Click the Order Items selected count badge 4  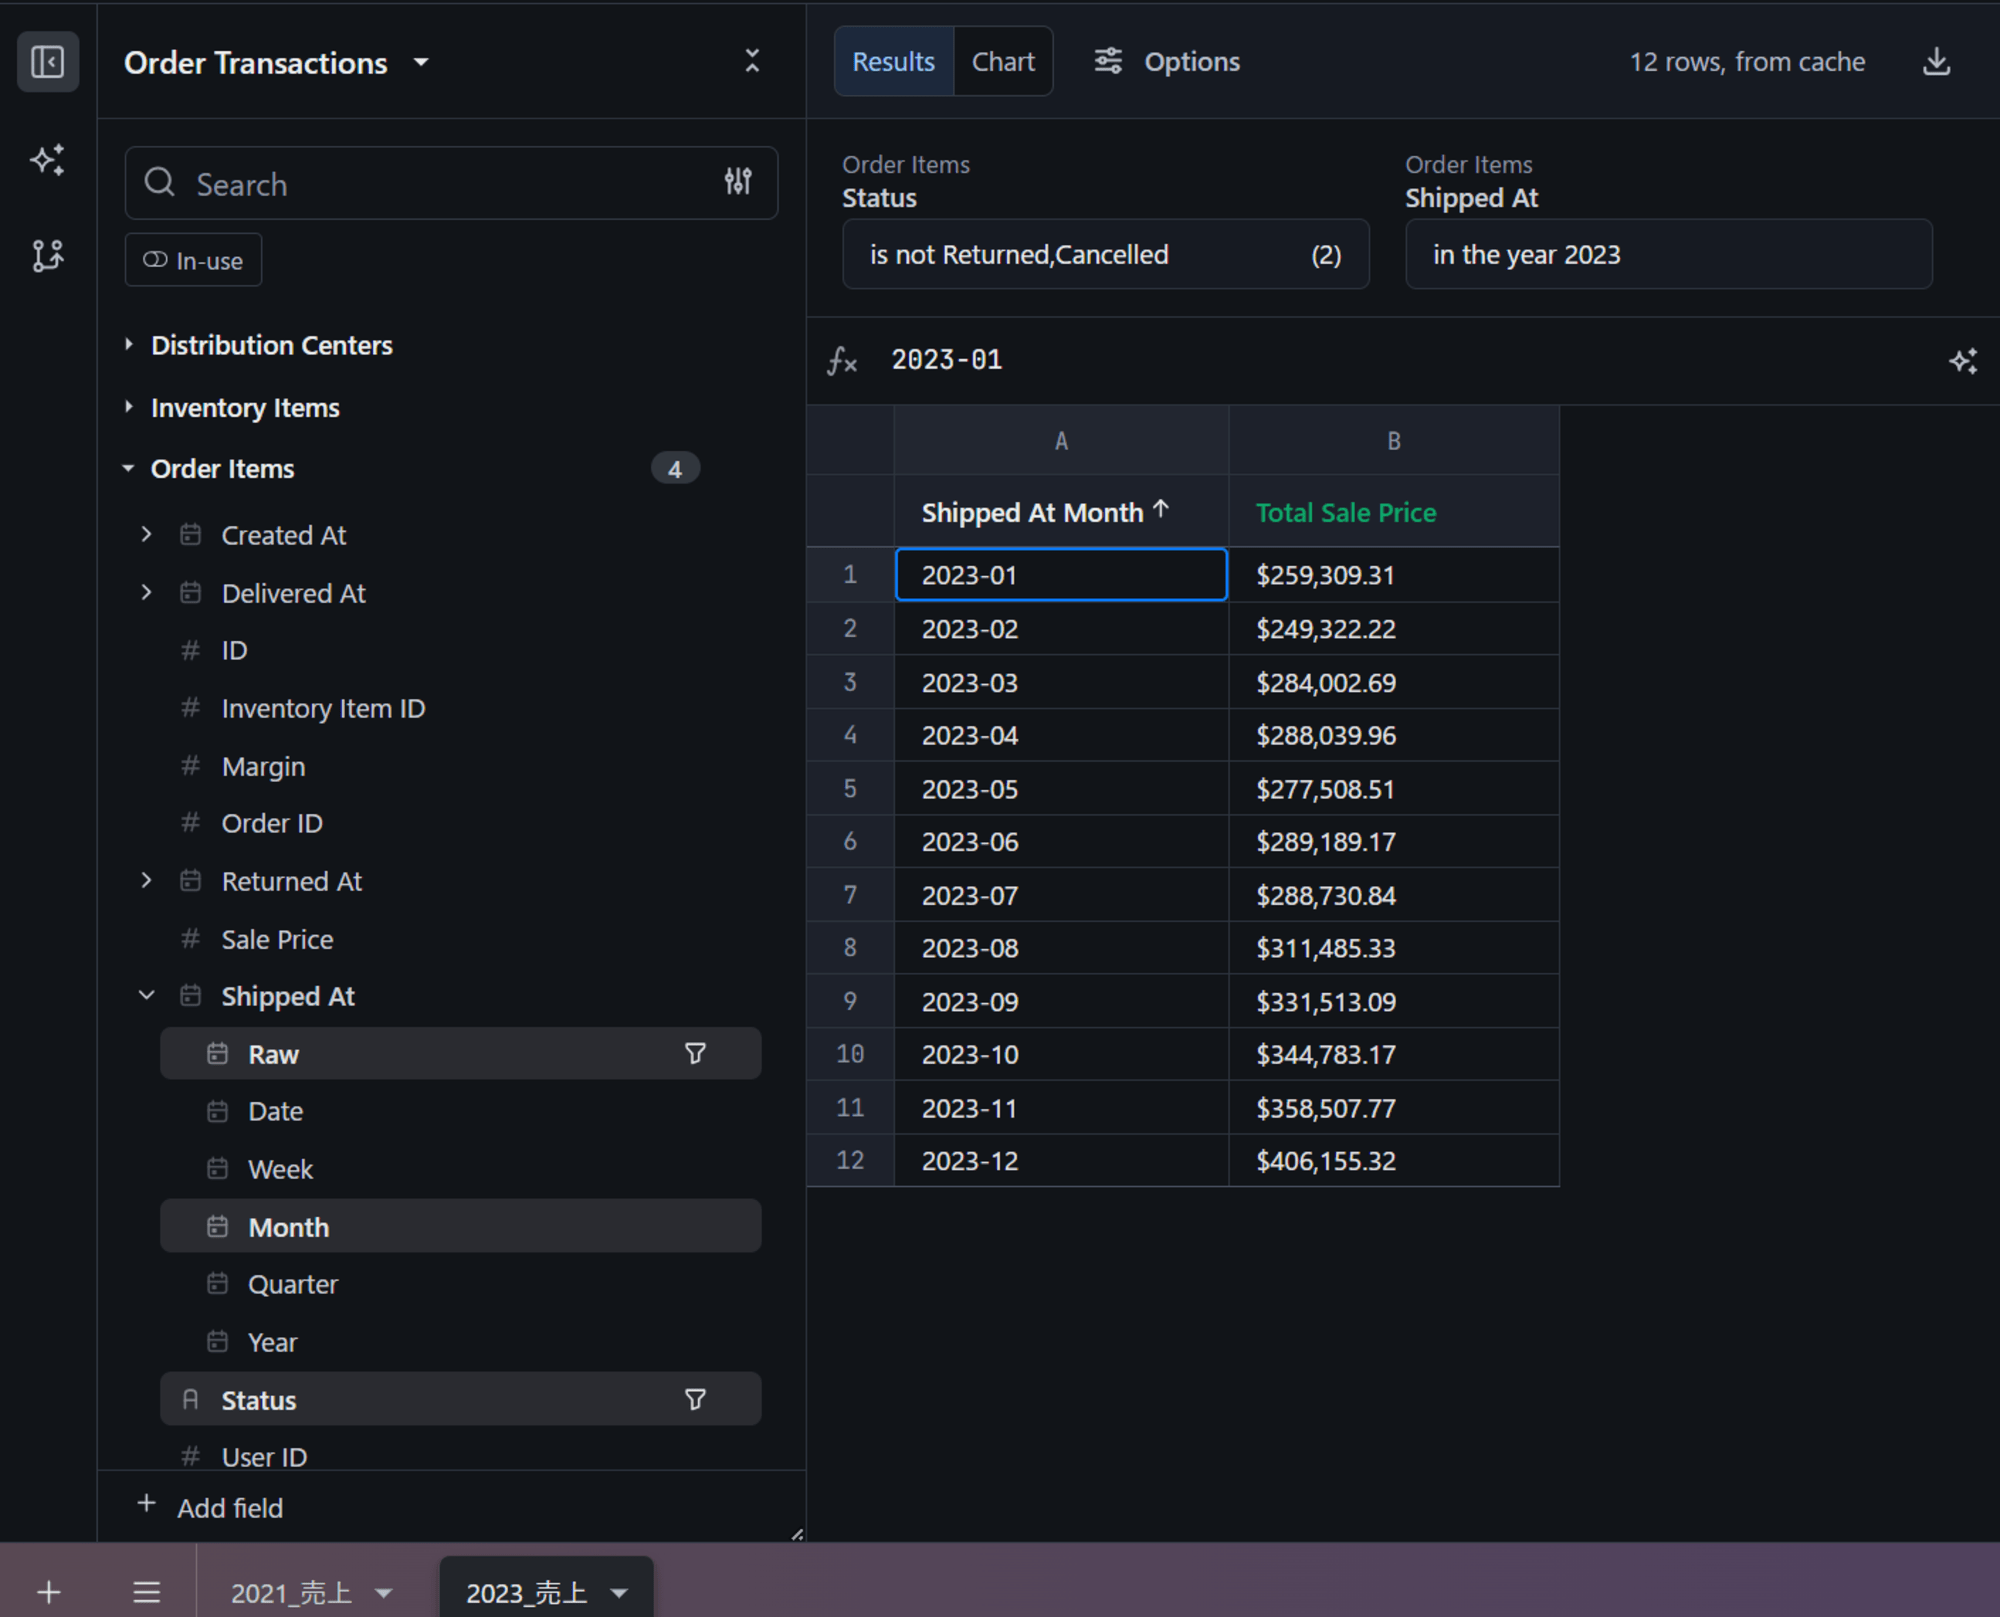675,468
